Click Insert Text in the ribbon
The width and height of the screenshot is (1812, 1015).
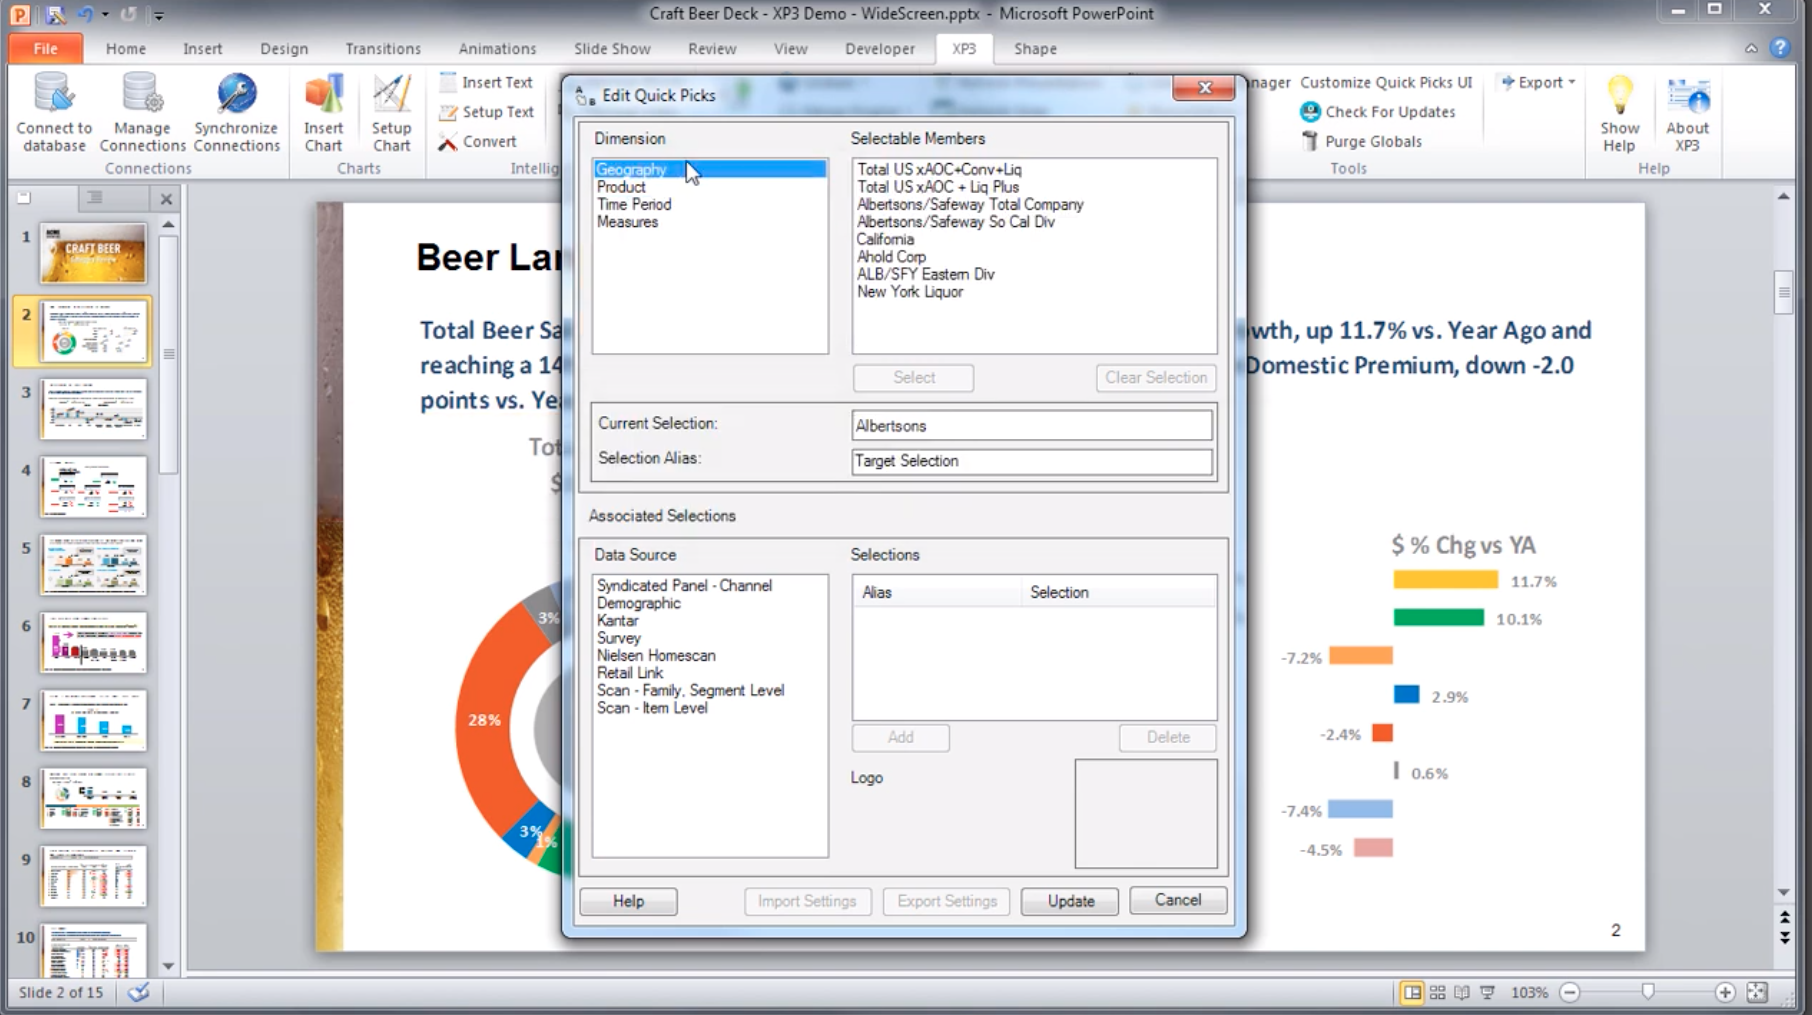point(486,82)
